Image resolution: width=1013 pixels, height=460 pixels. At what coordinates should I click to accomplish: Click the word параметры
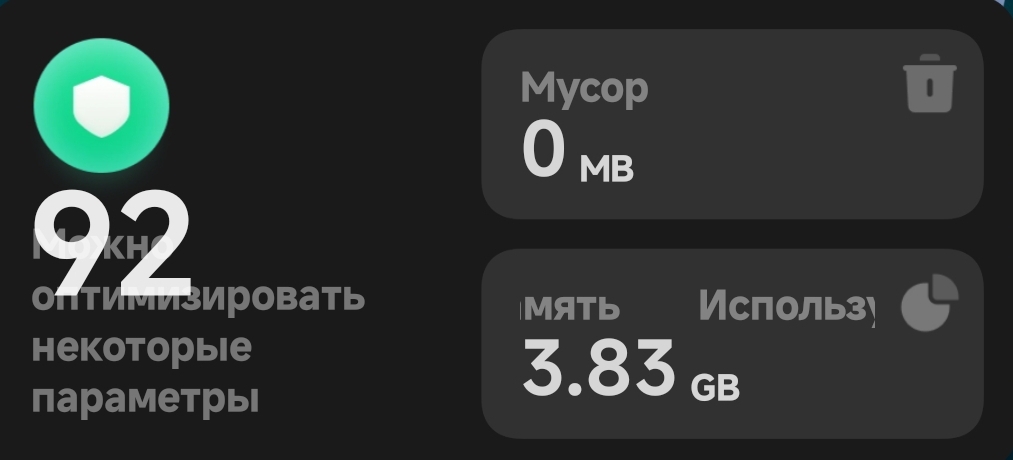pos(145,398)
